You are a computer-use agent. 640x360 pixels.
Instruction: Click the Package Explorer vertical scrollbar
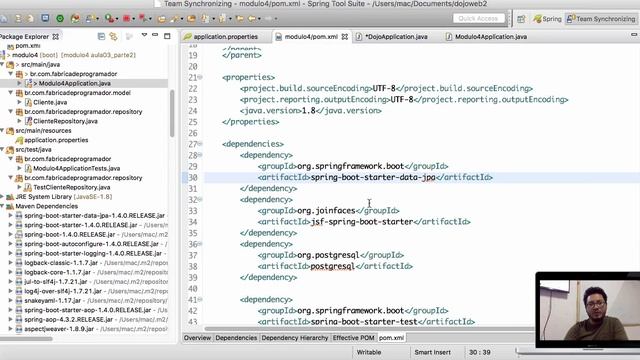172,113
